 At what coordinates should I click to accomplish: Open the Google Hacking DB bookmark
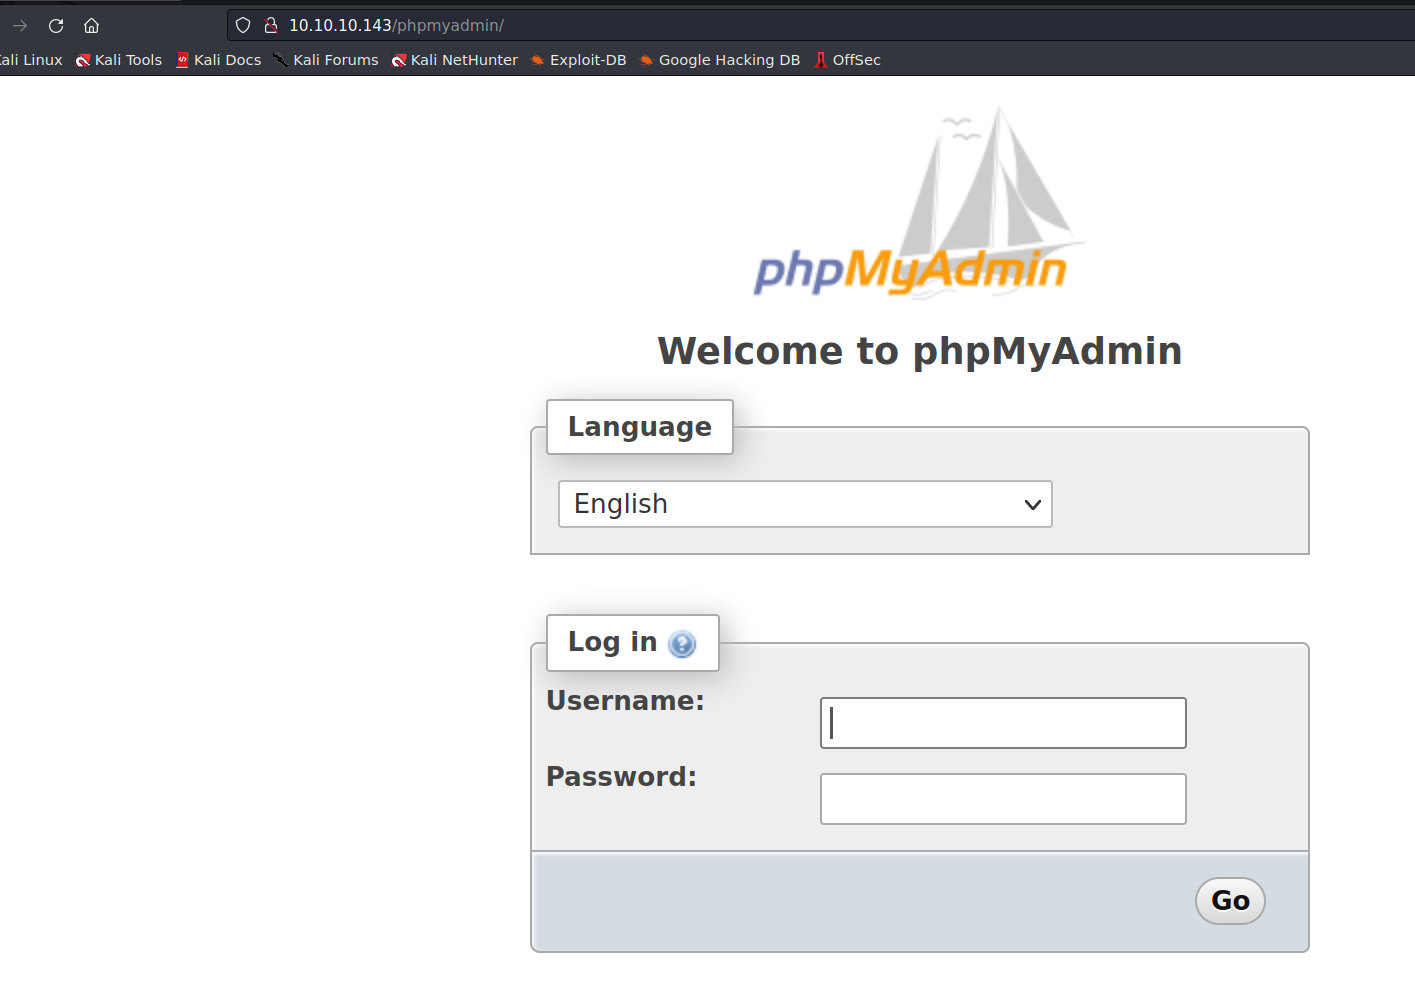[720, 60]
